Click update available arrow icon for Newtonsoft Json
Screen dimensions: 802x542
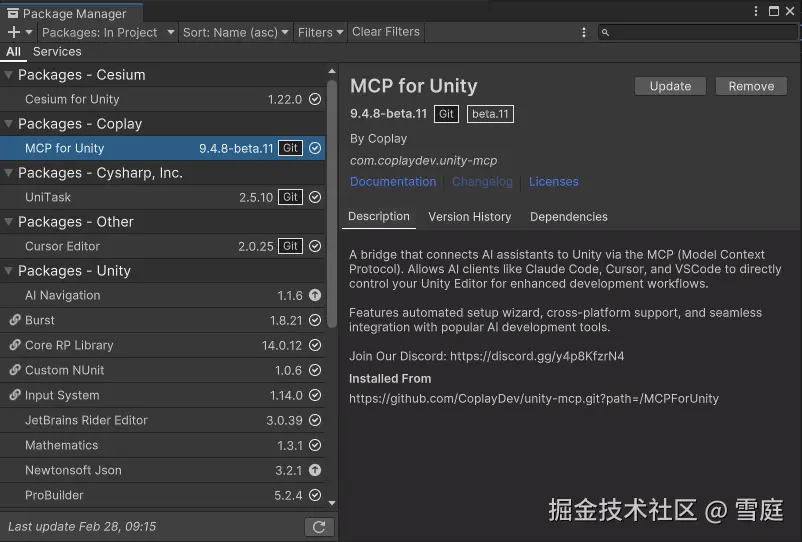click(315, 470)
